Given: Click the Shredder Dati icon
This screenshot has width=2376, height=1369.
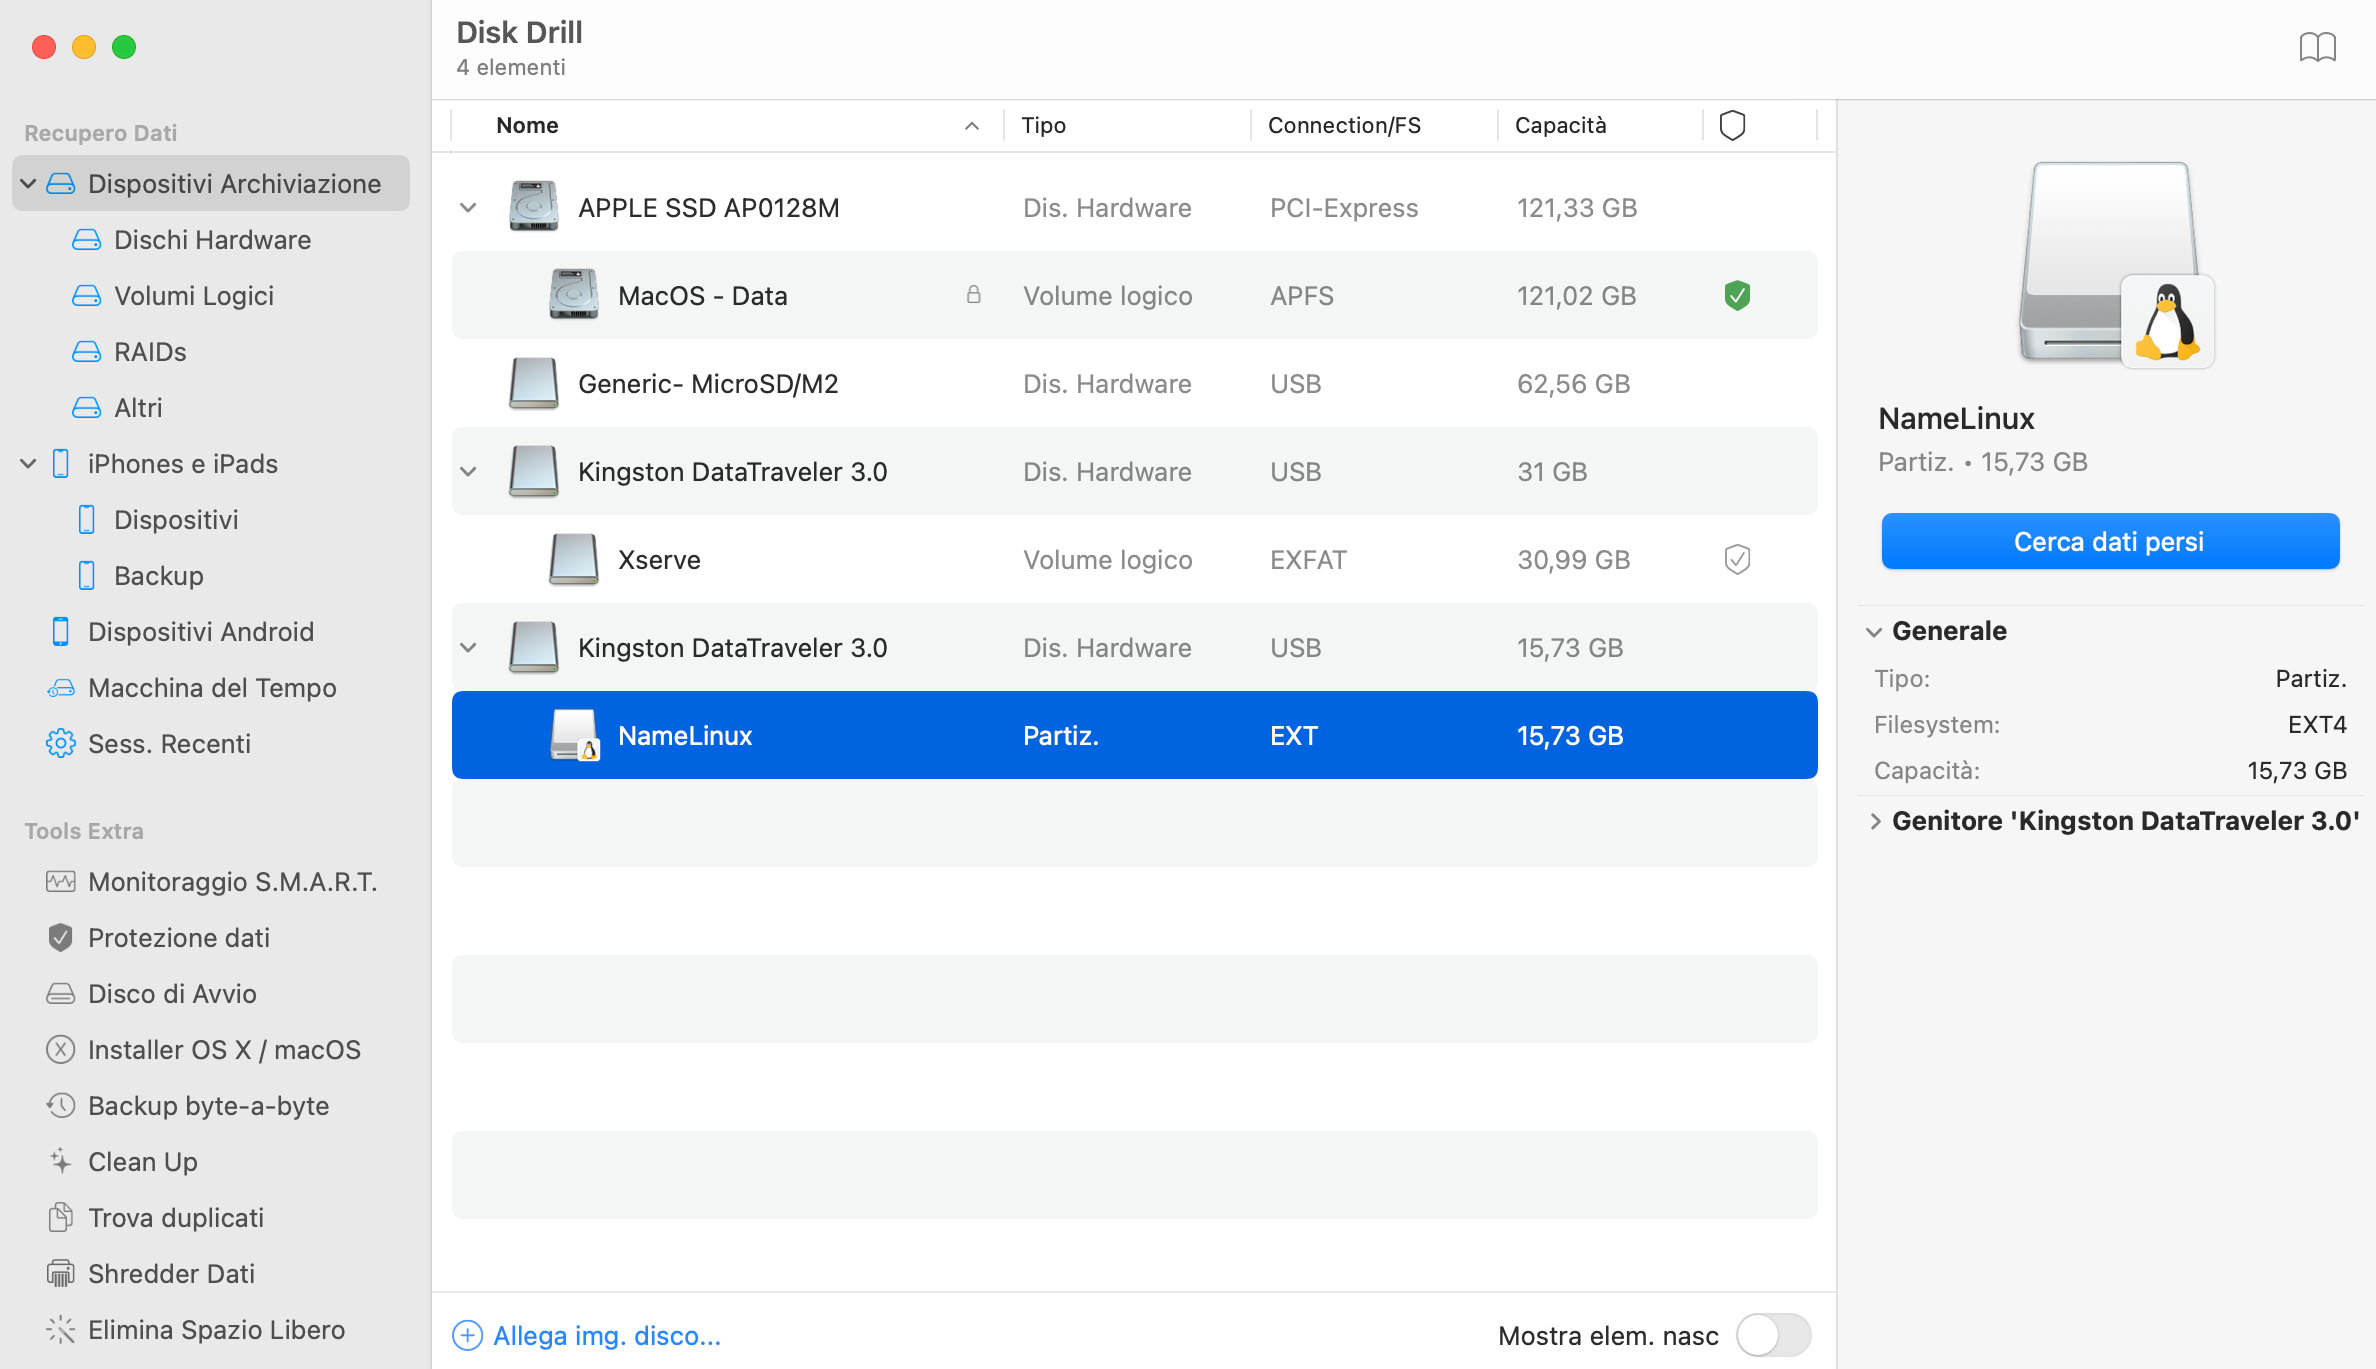Looking at the screenshot, I should tap(60, 1274).
